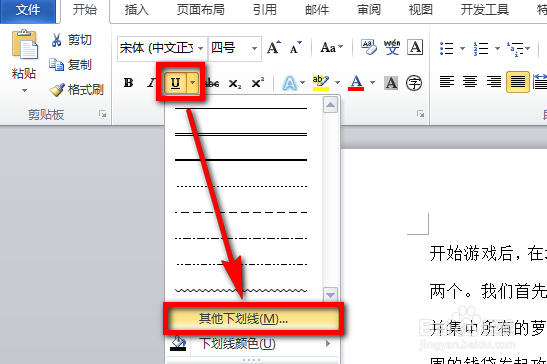
Task: Select 其他下划线(M)... menu item
Action: (253, 319)
